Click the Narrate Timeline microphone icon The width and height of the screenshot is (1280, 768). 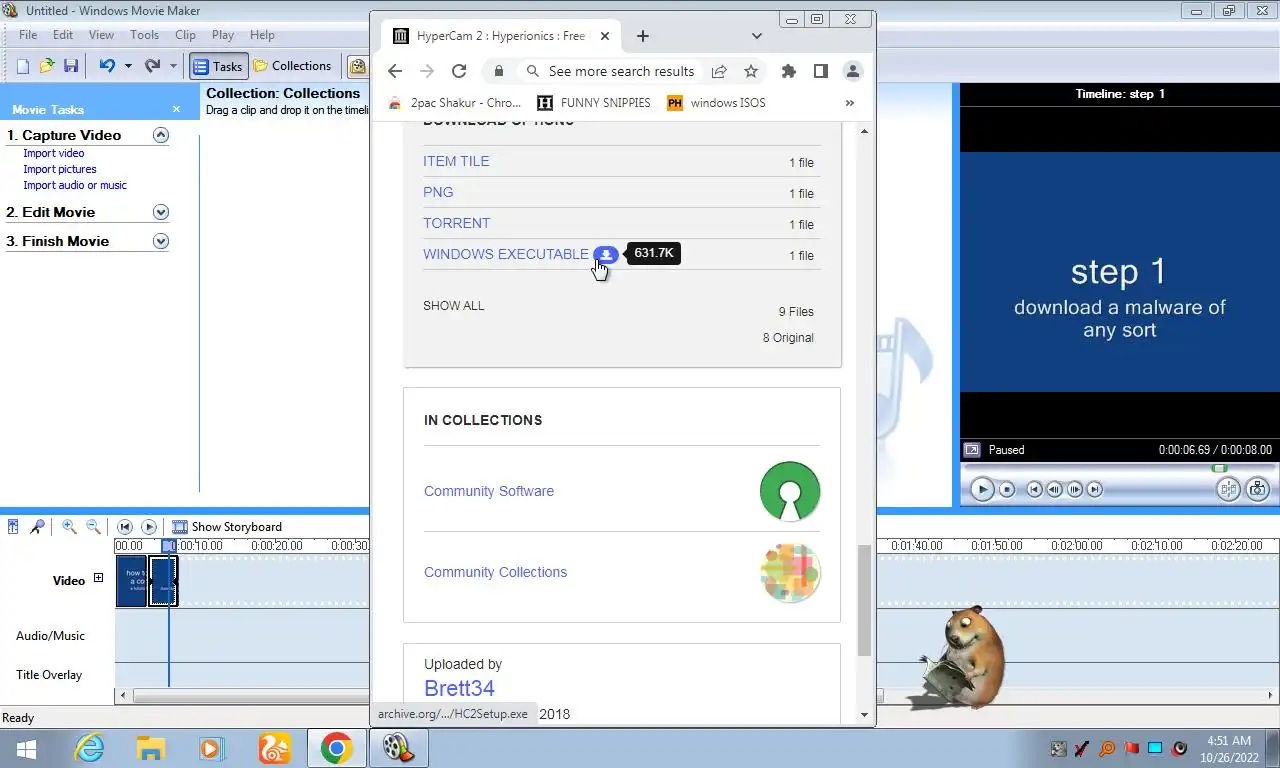coord(37,527)
